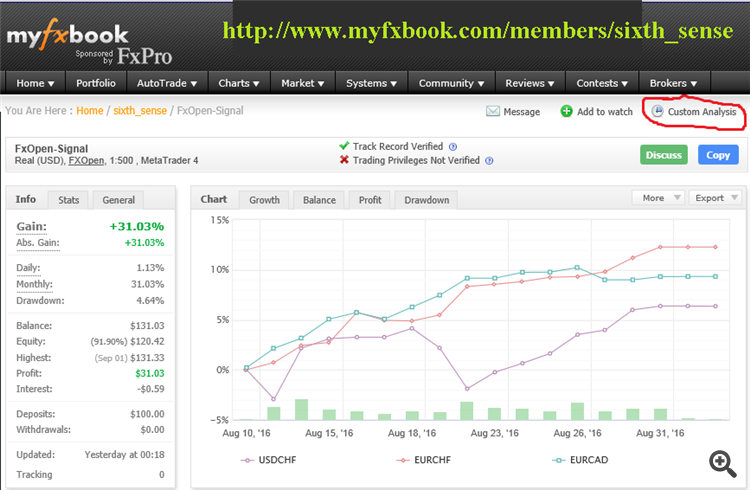Click the Balance value $131.03
The height and width of the screenshot is (490, 750).
coord(147,325)
